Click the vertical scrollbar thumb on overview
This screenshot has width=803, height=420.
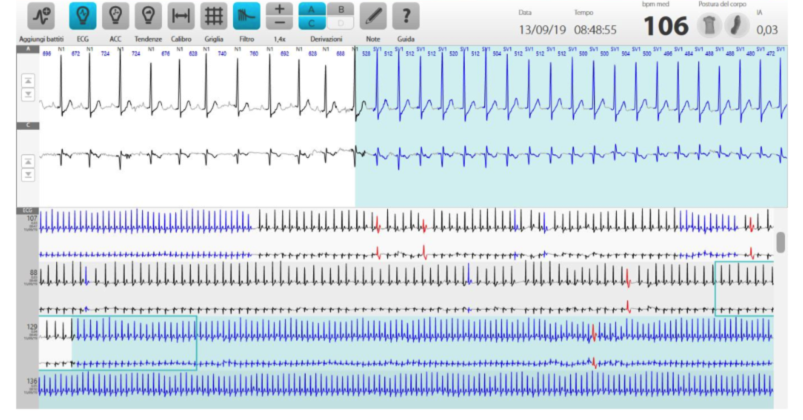pyautogui.click(x=780, y=242)
